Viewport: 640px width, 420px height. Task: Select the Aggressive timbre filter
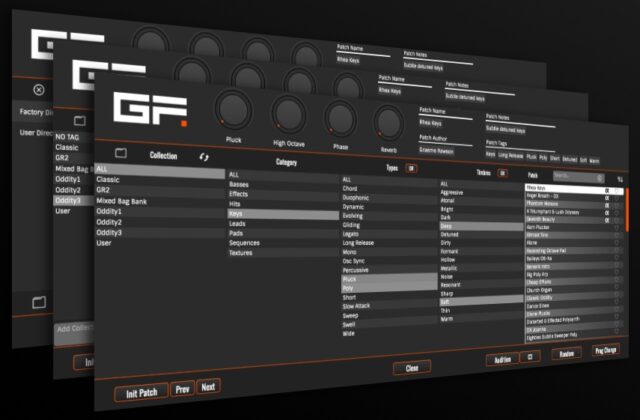pyautogui.click(x=481, y=192)
